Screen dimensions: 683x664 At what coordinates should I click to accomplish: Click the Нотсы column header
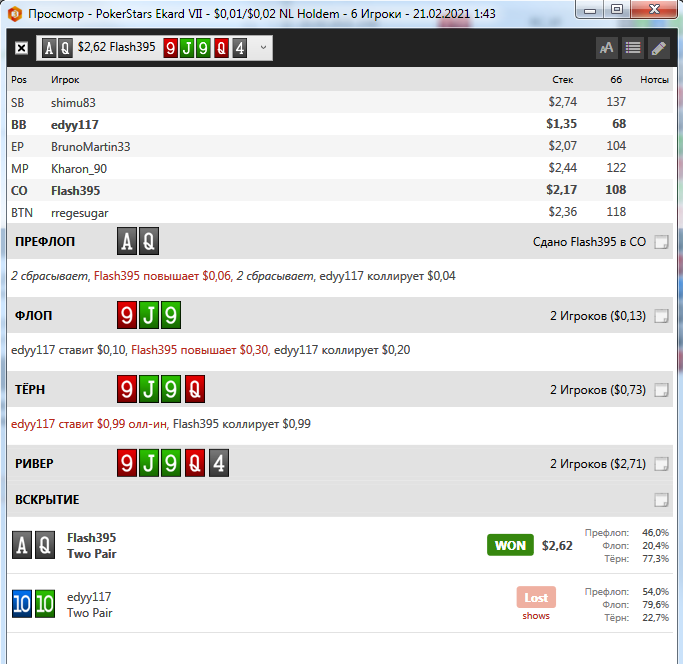[x=654, y=80]
